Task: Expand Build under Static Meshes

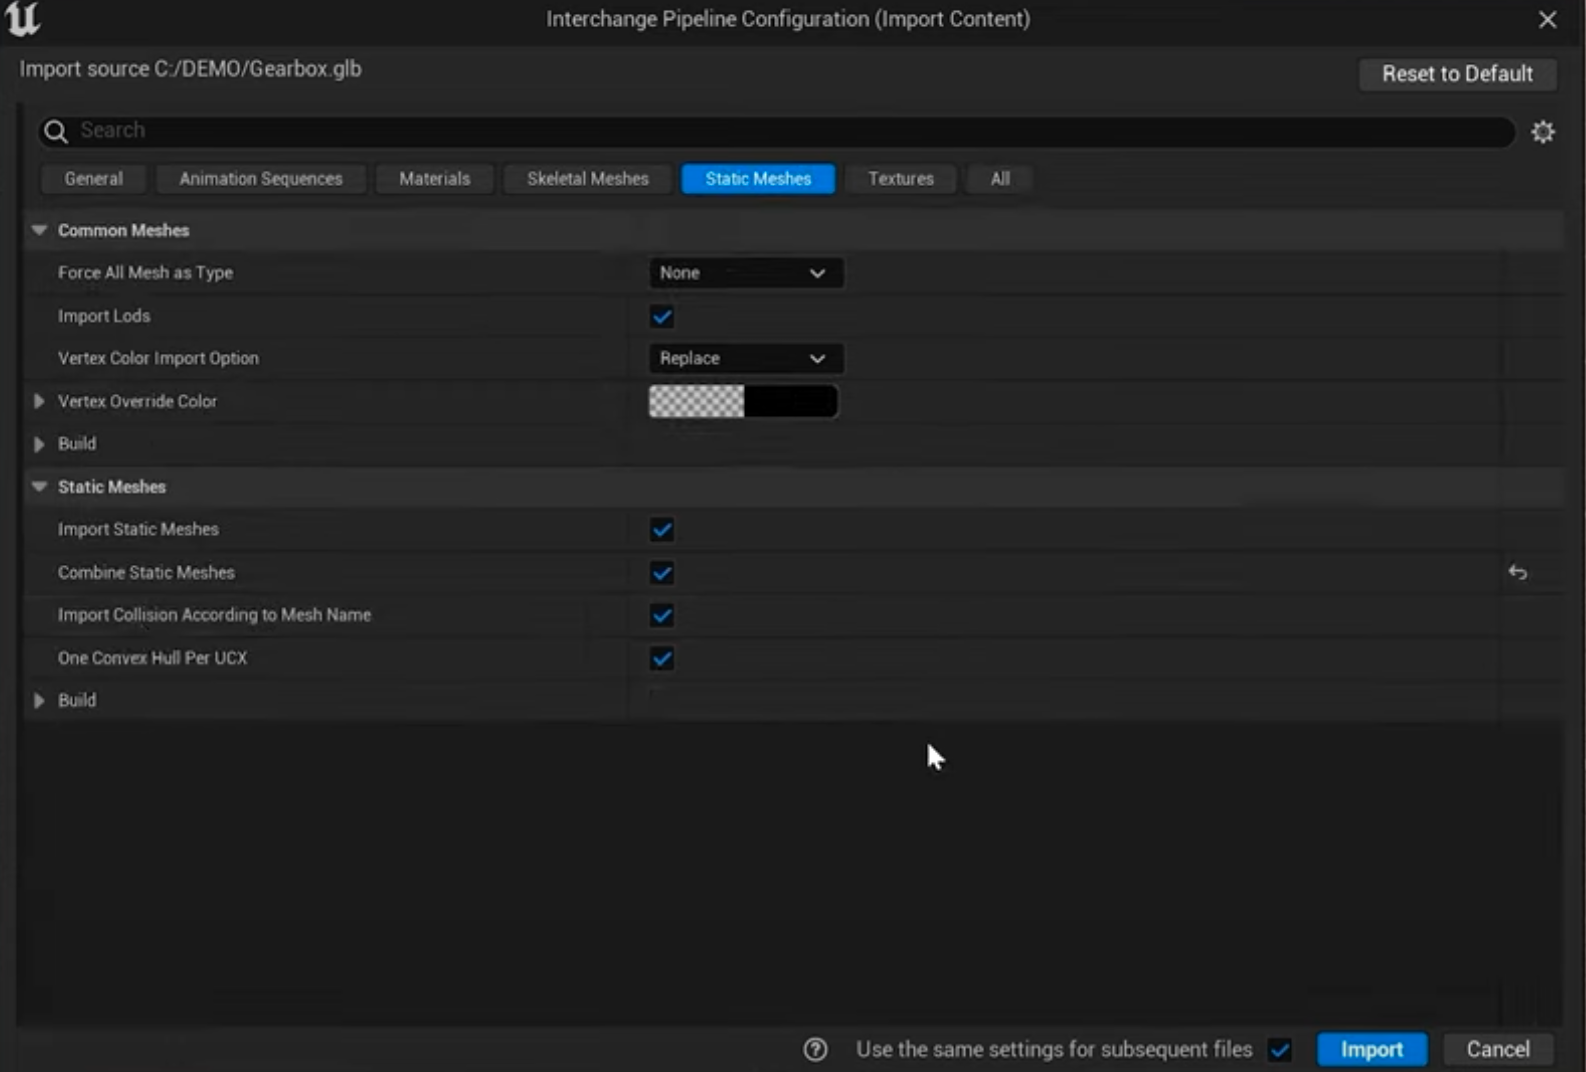Action: point(39,701)
